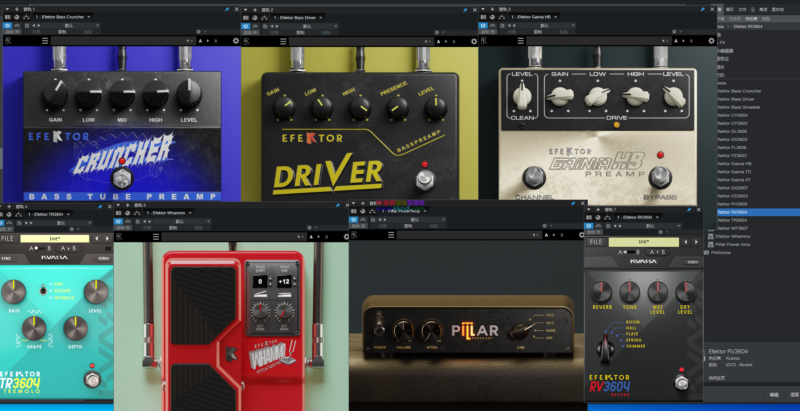This screenshot has height=411, width=800.
Task: Select Efektor Bass Smasher in browser list
Action: [738, 107]
